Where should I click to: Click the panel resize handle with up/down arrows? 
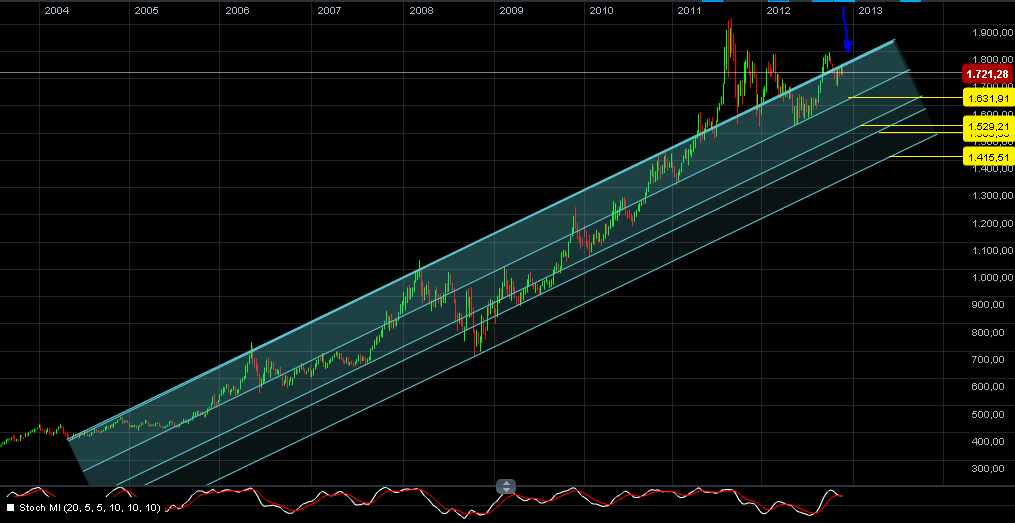(x=507, y=486)
